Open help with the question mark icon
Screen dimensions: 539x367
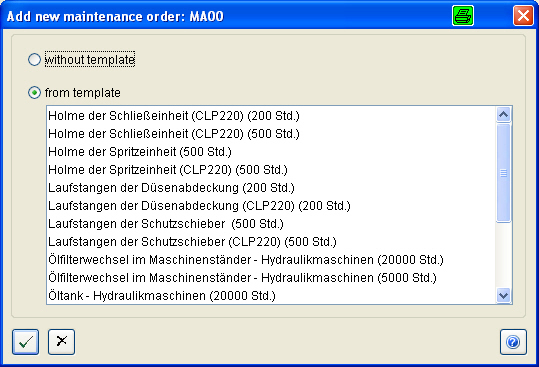pyautogui.click(x=513, y=342)
